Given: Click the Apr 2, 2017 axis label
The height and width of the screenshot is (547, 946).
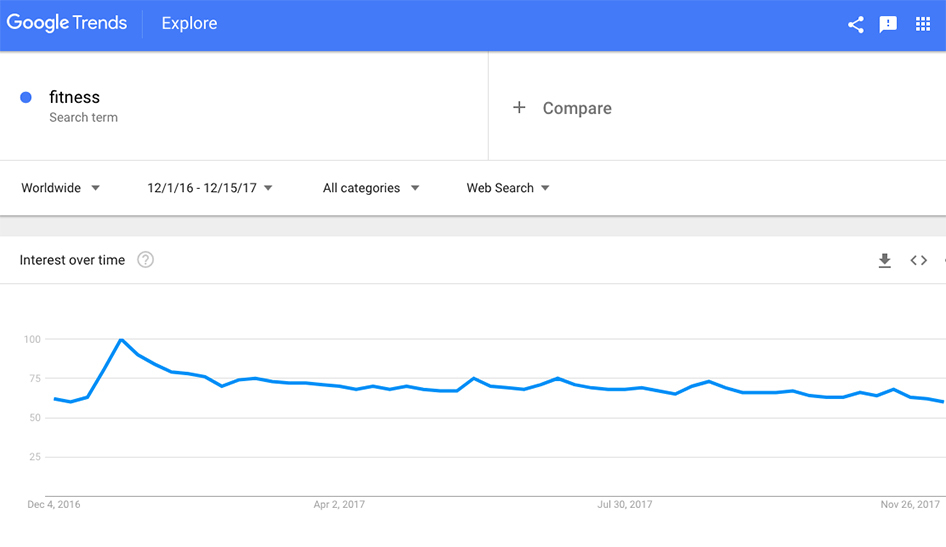Looking at the screenshot, I should (x=339, y=505).
